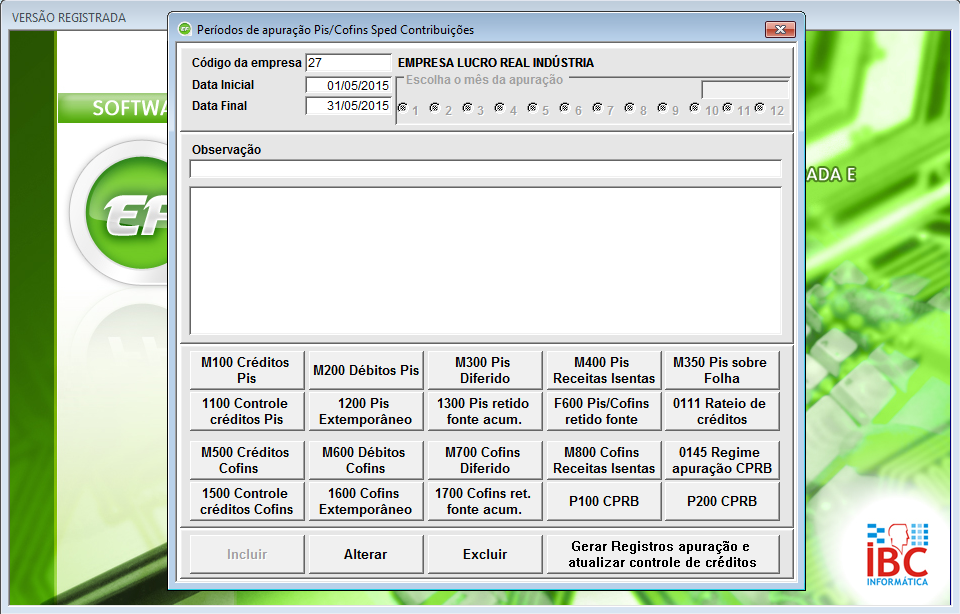Click the dialog title bar app icon

coord(184,29)
